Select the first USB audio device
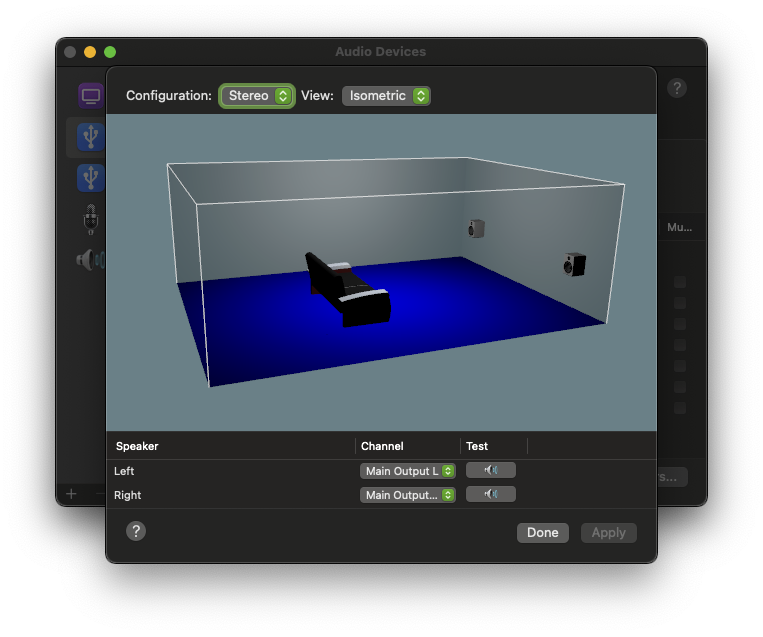The height and width of the screenshot is (637, 763). pyautogui.click(x=90, y=136)
